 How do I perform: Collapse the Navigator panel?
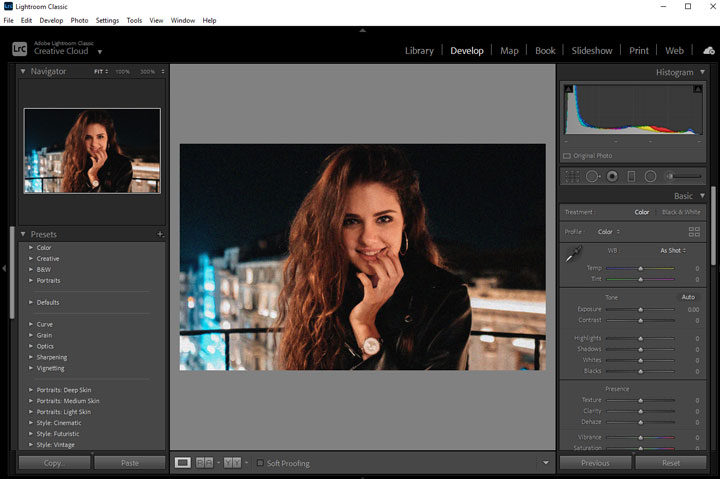click(x=23, y=72)
